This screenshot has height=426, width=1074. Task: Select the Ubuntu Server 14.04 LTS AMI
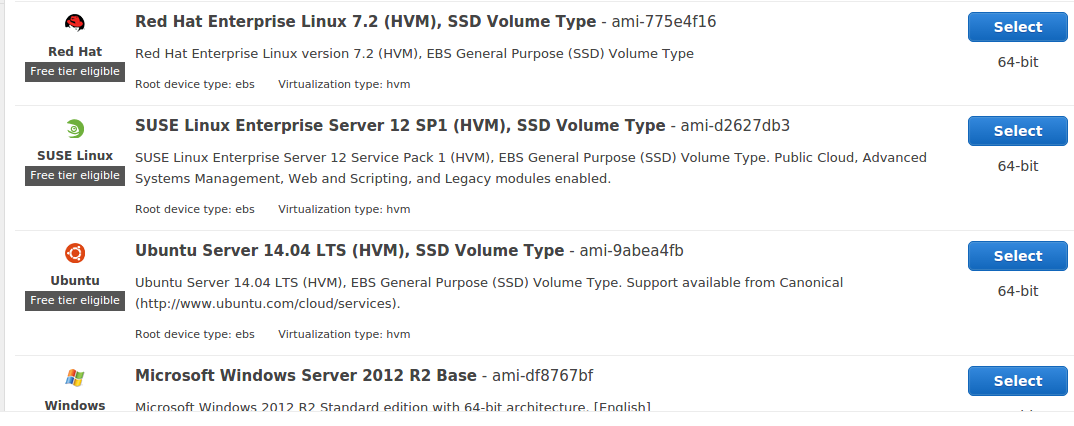[1017, 256]
